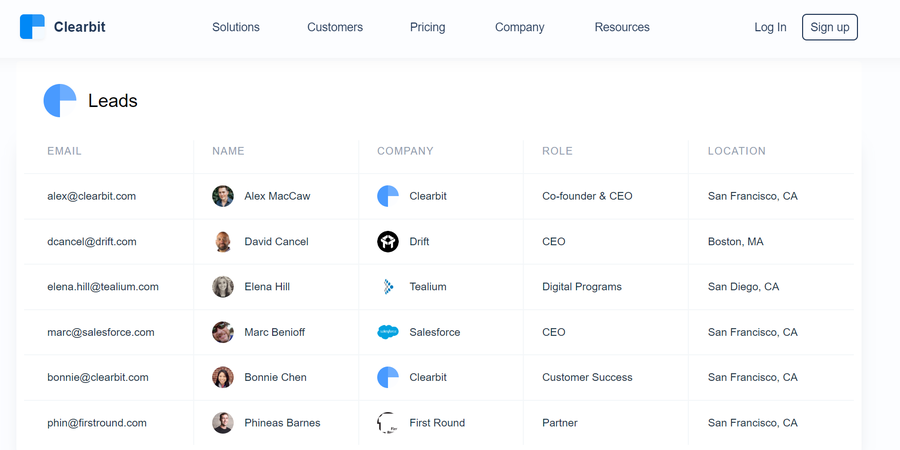Open the Company navigation menu
The height and width of the screenshot is (450, 900).
tap(520, 27)
